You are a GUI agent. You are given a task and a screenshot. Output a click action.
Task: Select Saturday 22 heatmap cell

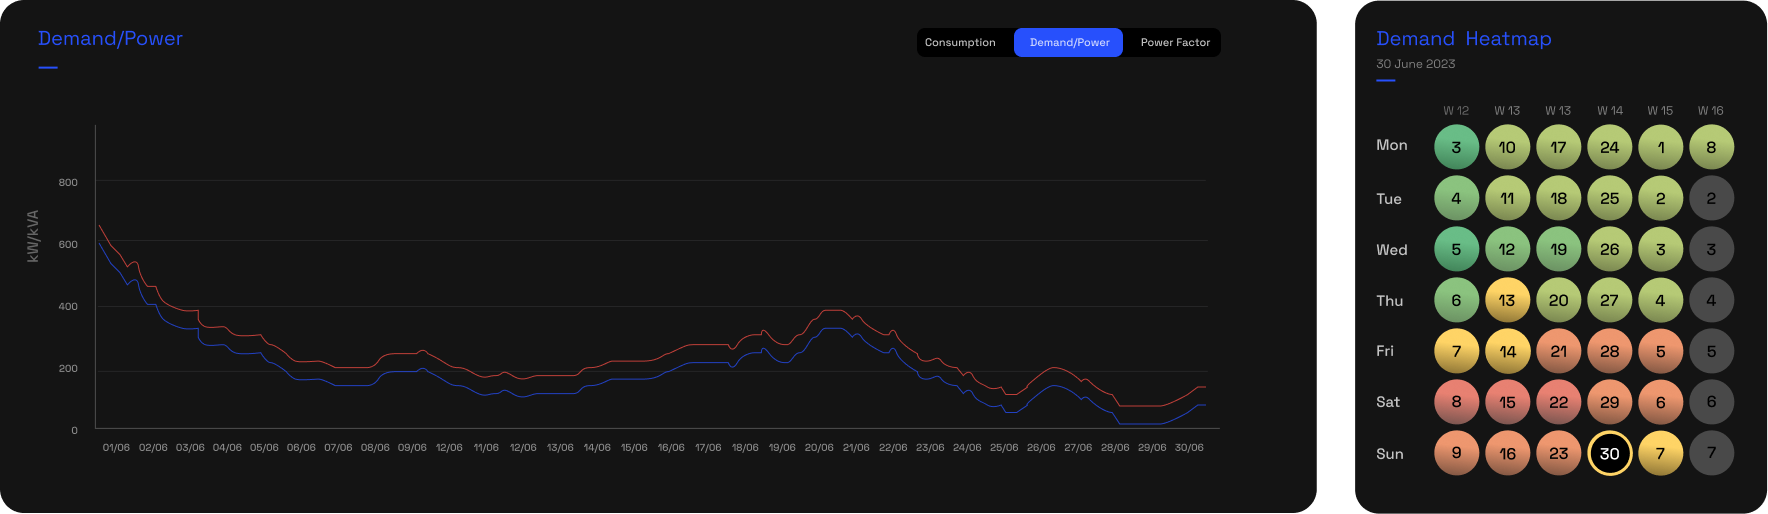[x=1558, y=402]
